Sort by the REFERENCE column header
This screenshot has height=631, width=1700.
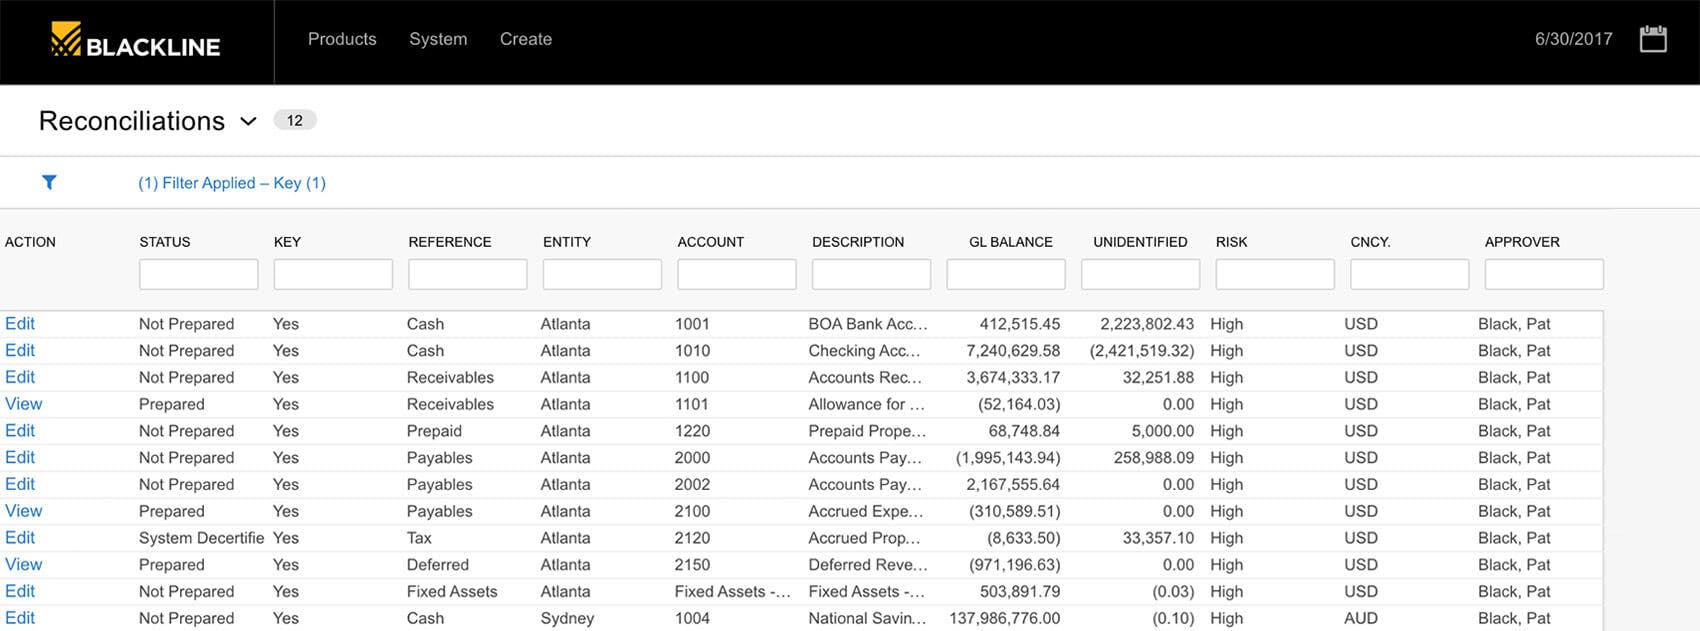pos(450,242)
